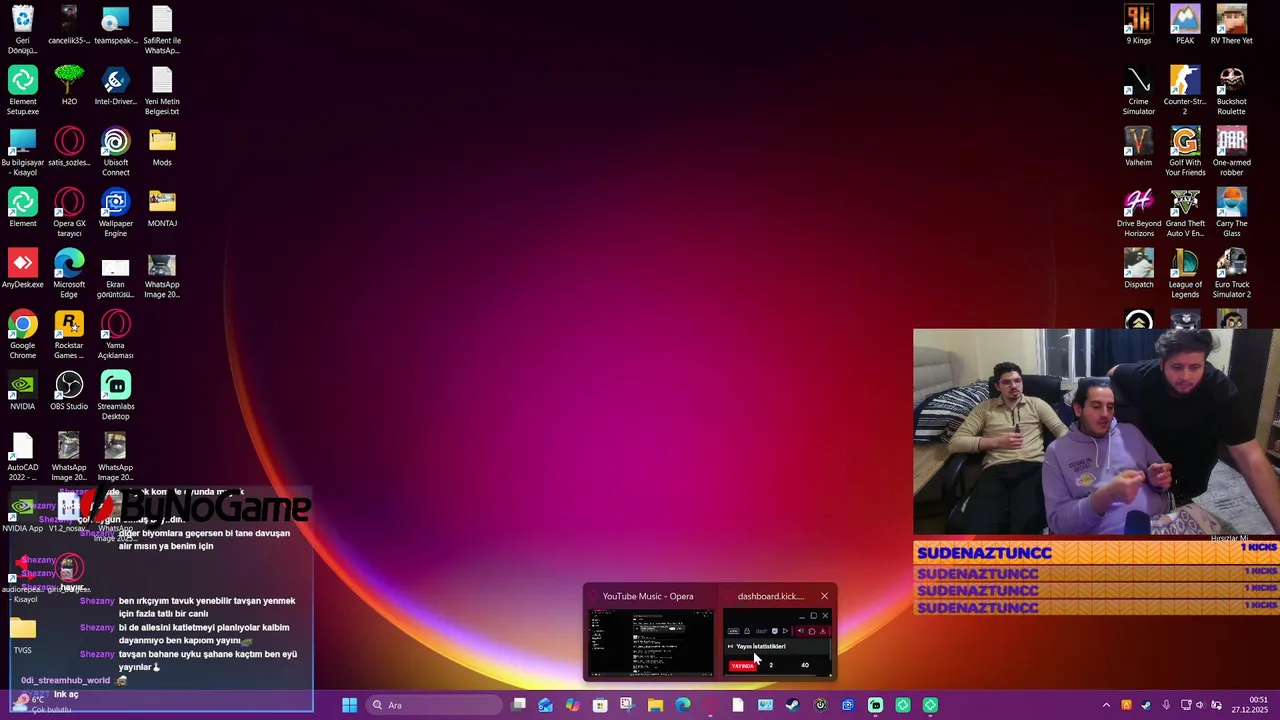The height and width of the screenshot is (720, 1280).
Task: Open the Ubisoft Connect shortcut
Action: [x=116, y=151]
